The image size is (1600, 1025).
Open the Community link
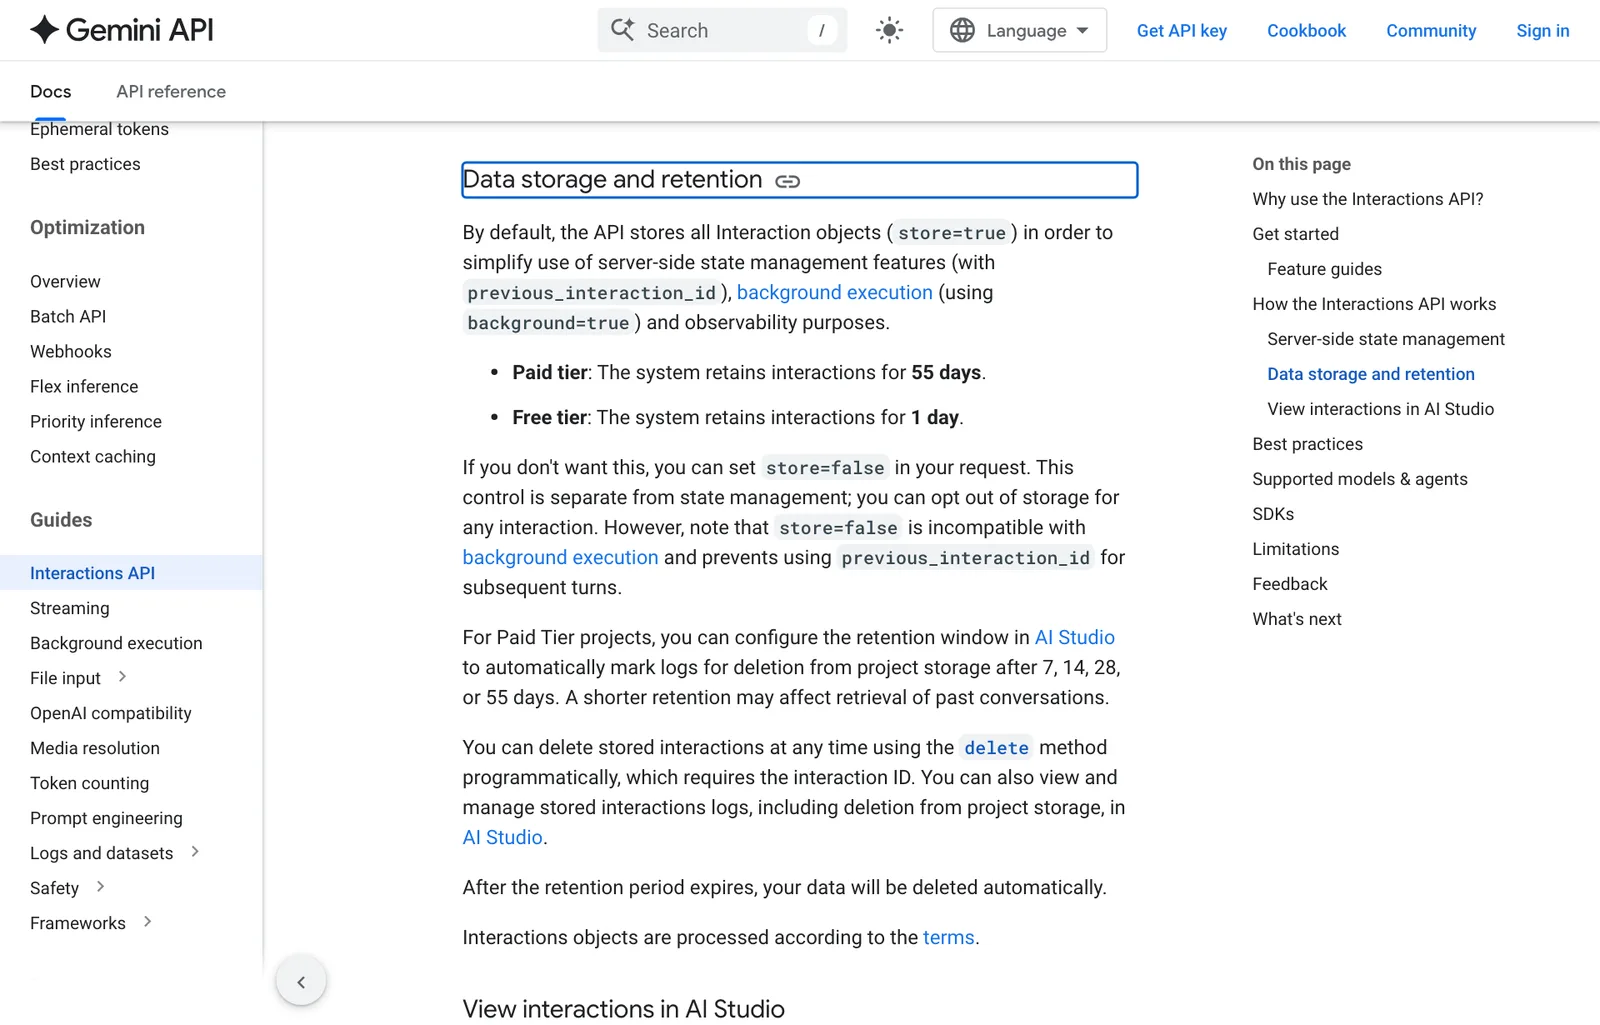click(1431, 31)
